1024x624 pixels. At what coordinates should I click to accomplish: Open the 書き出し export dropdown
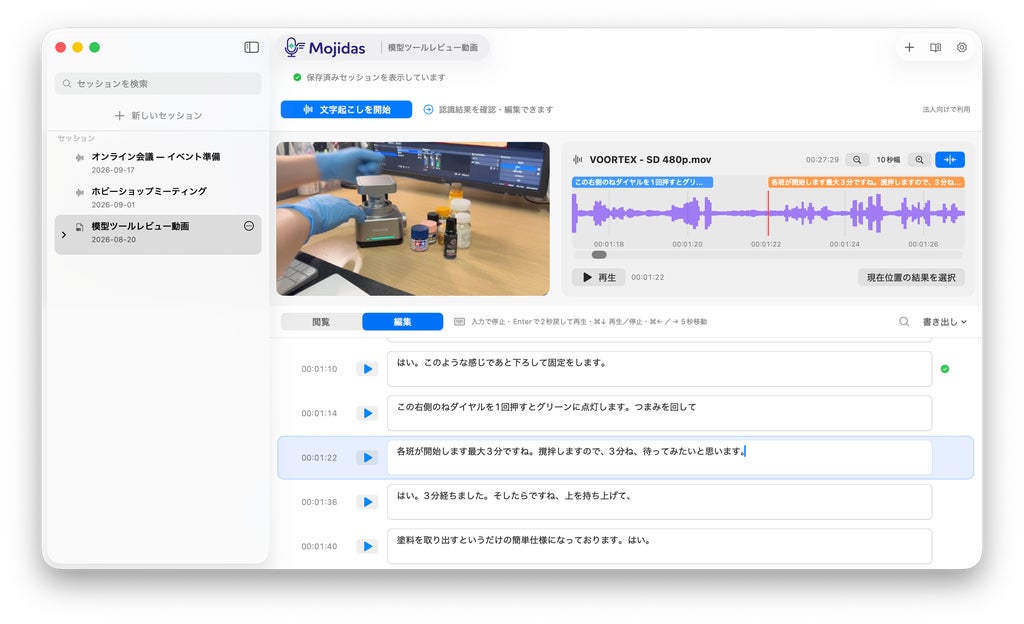click(x=944, y=321)
